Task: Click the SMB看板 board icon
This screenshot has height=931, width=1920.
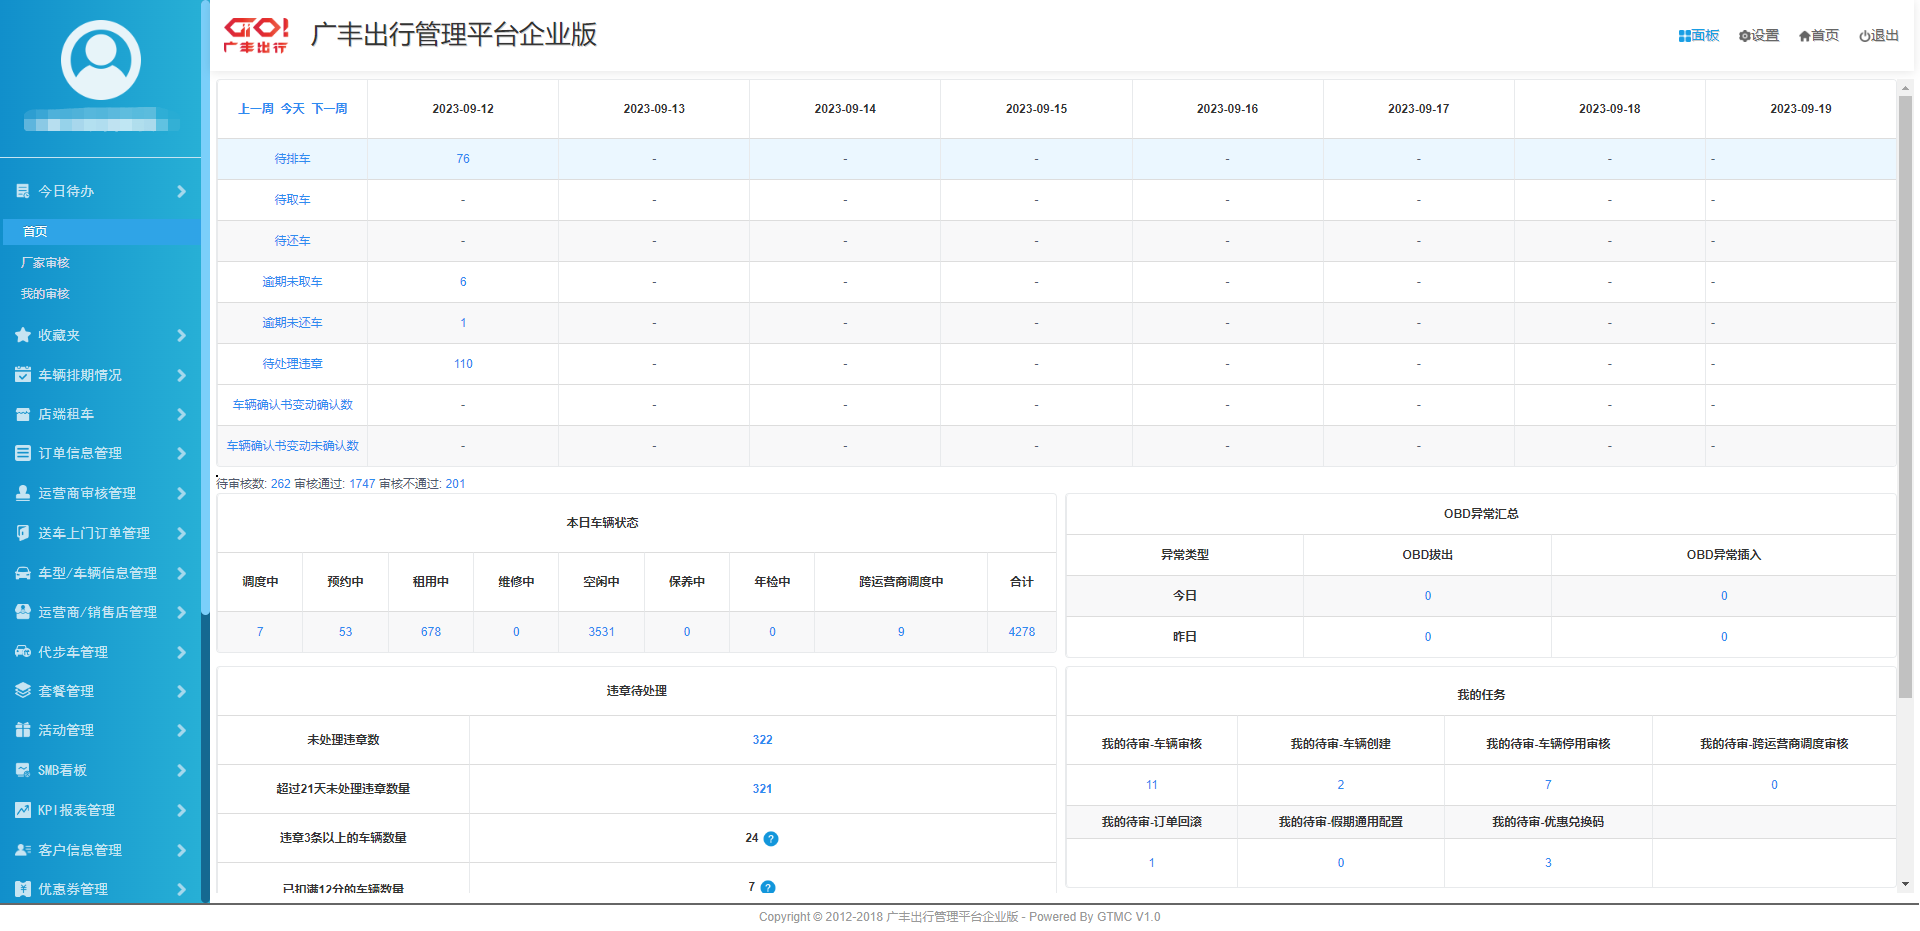Action: tap(23, 770)
